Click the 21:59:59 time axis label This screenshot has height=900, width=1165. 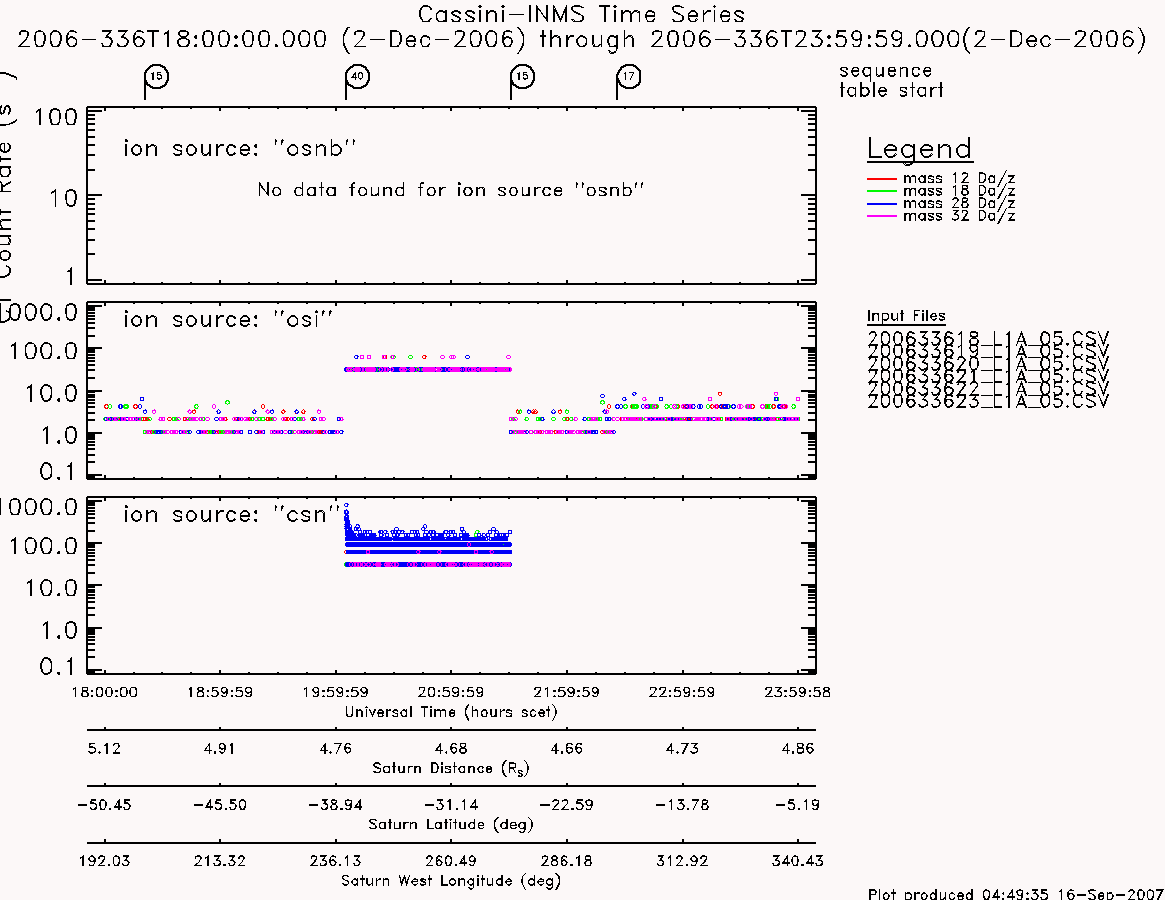coord(566,692)
